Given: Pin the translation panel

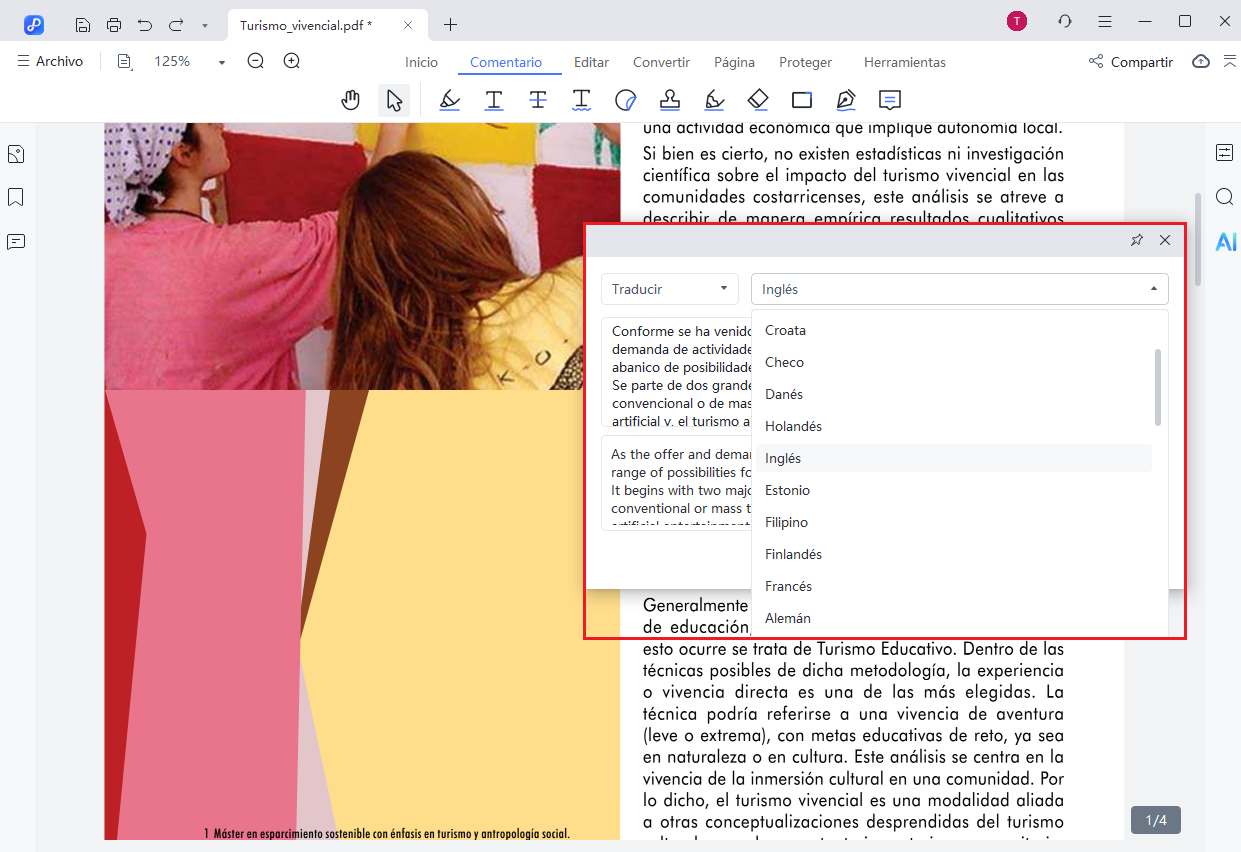Looking at the screenshot, I should pos(1137,240).
